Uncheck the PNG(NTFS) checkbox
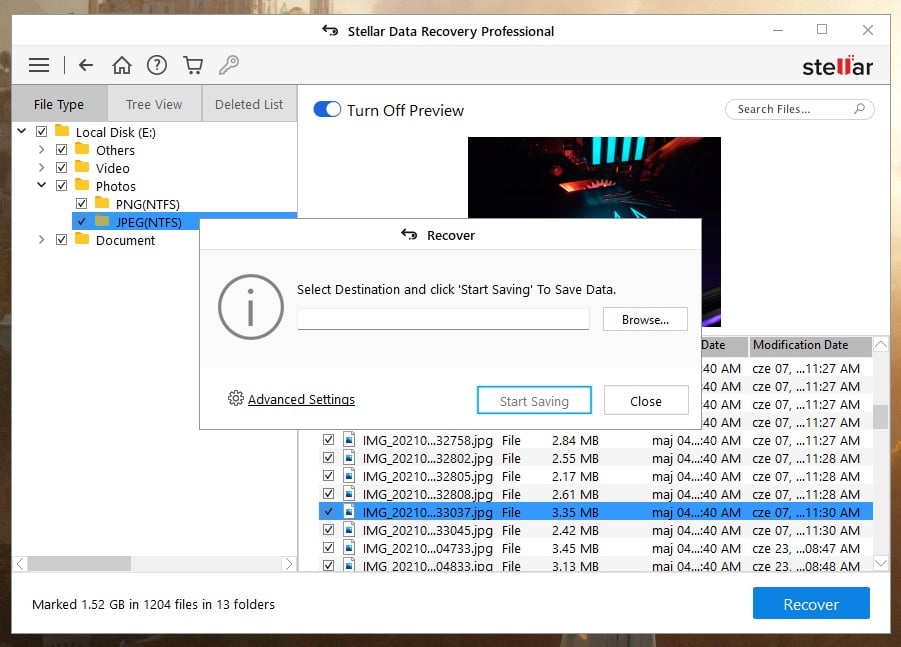This screenshot has width=901, height=647. click(82, 203)
